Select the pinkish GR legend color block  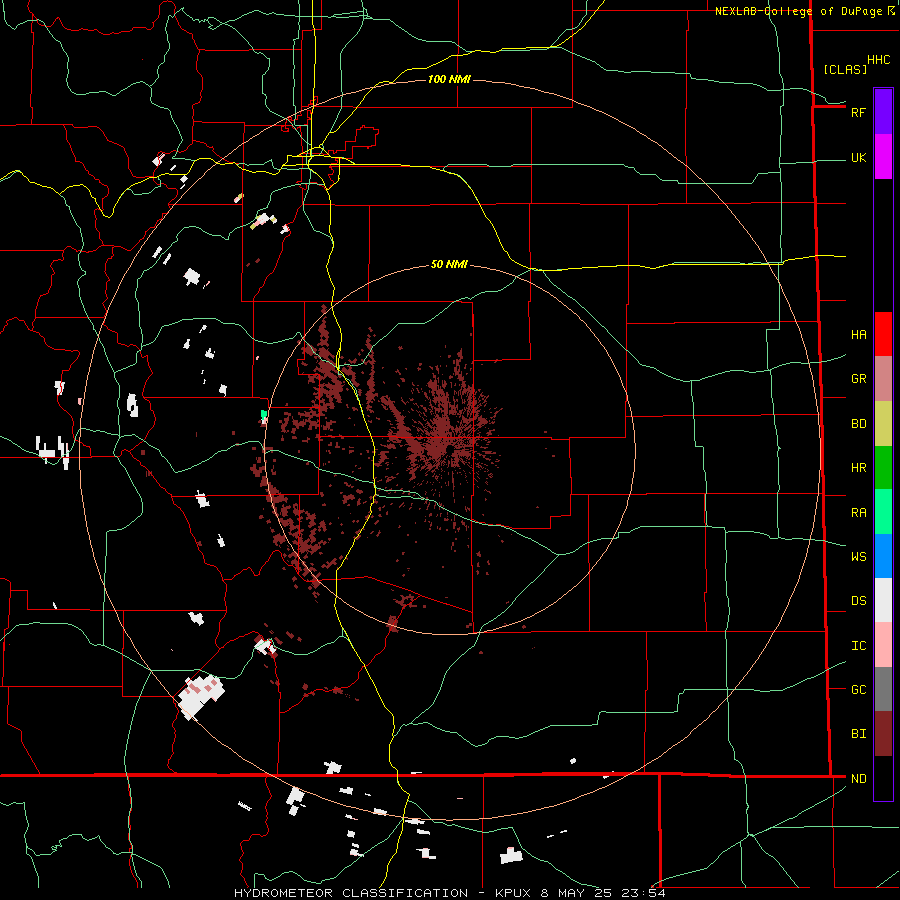pyautogui.click(x=883, y=379)
